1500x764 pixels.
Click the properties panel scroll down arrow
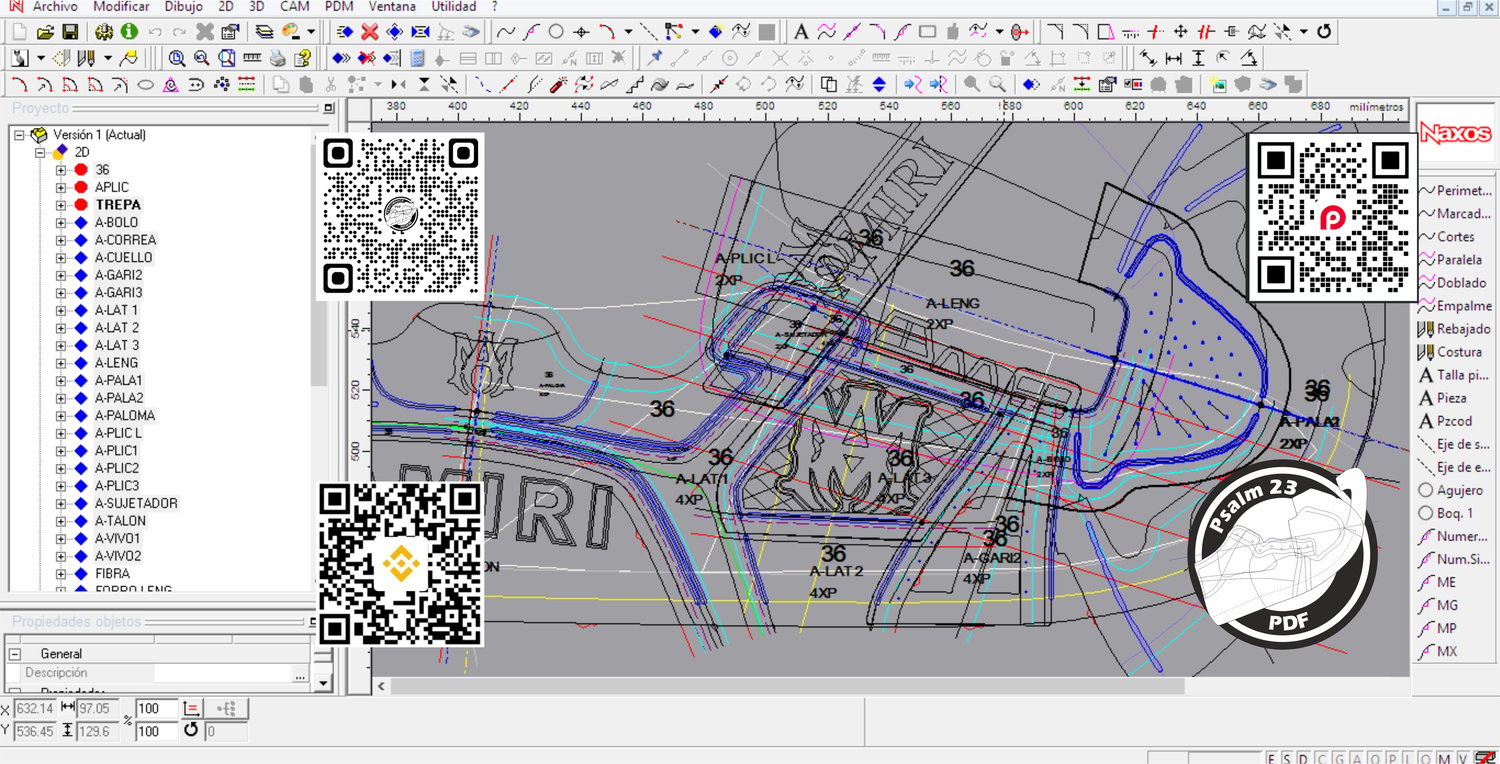coord(322,684)
